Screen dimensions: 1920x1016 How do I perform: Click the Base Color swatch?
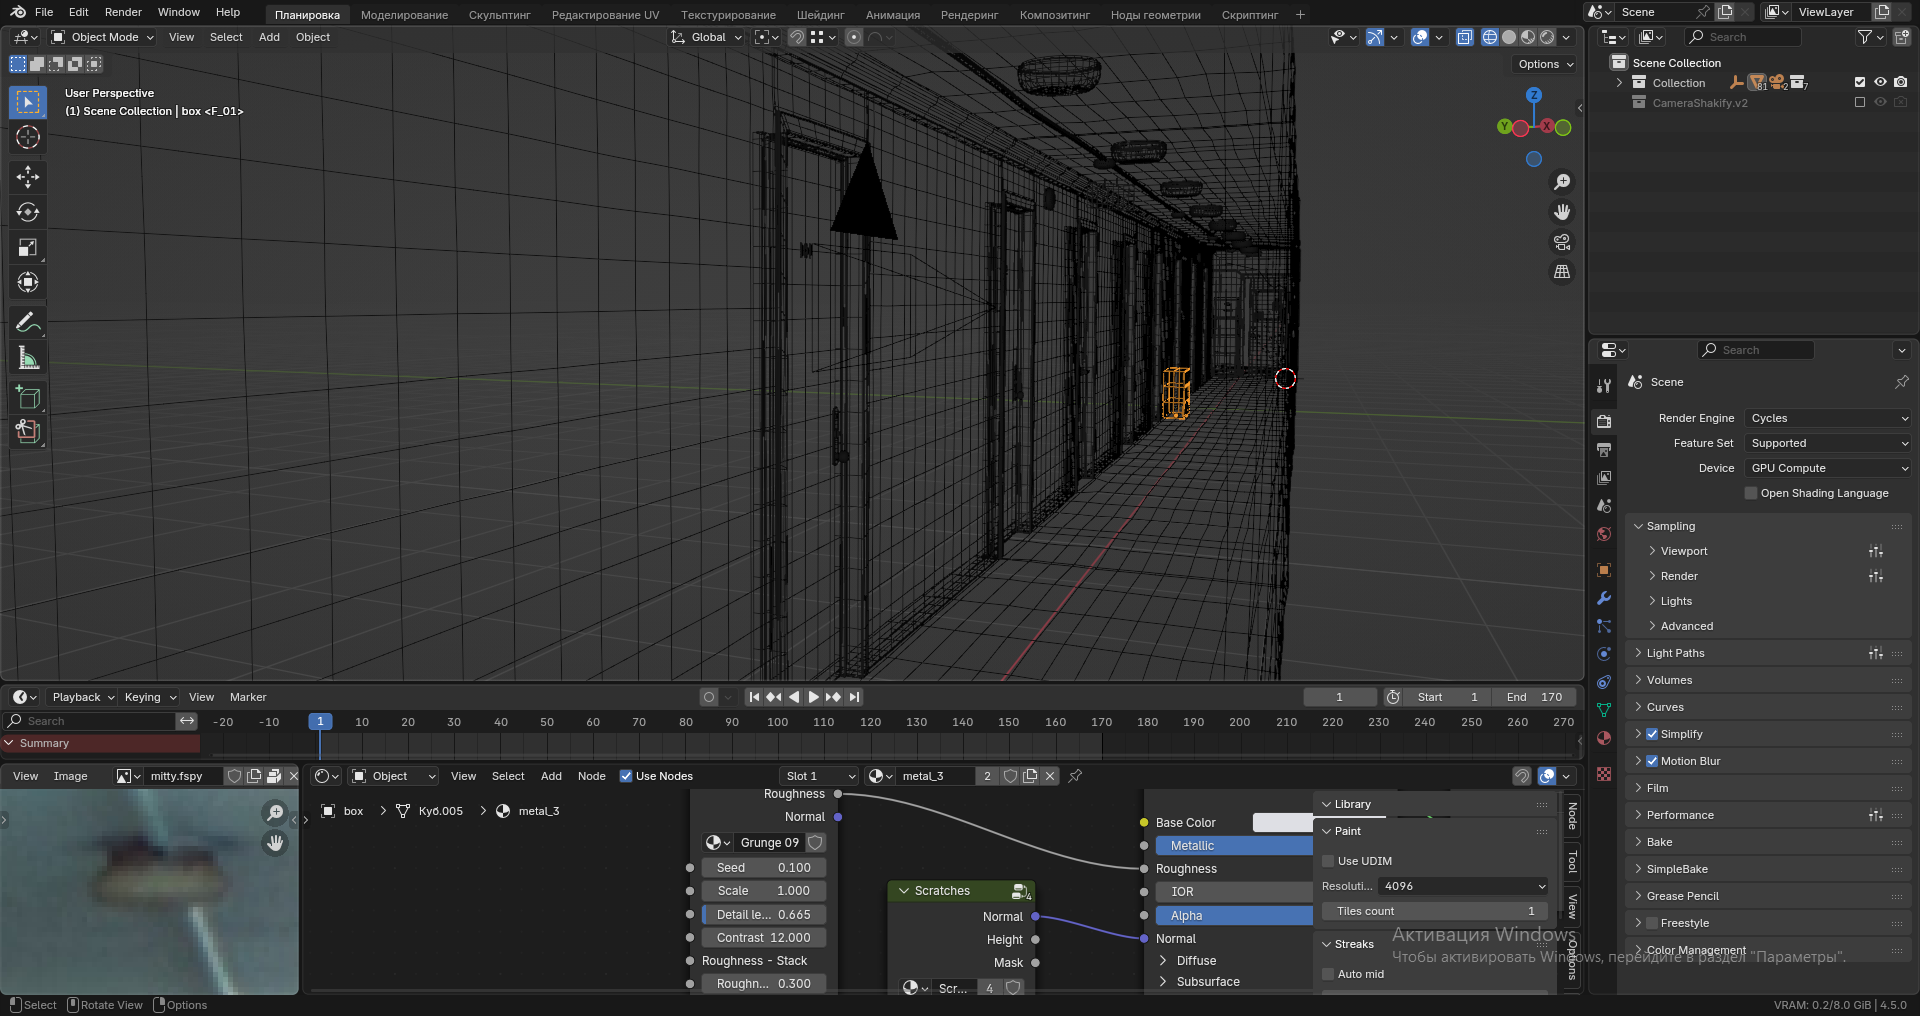pyautogui.click(x=1282, y=822)
